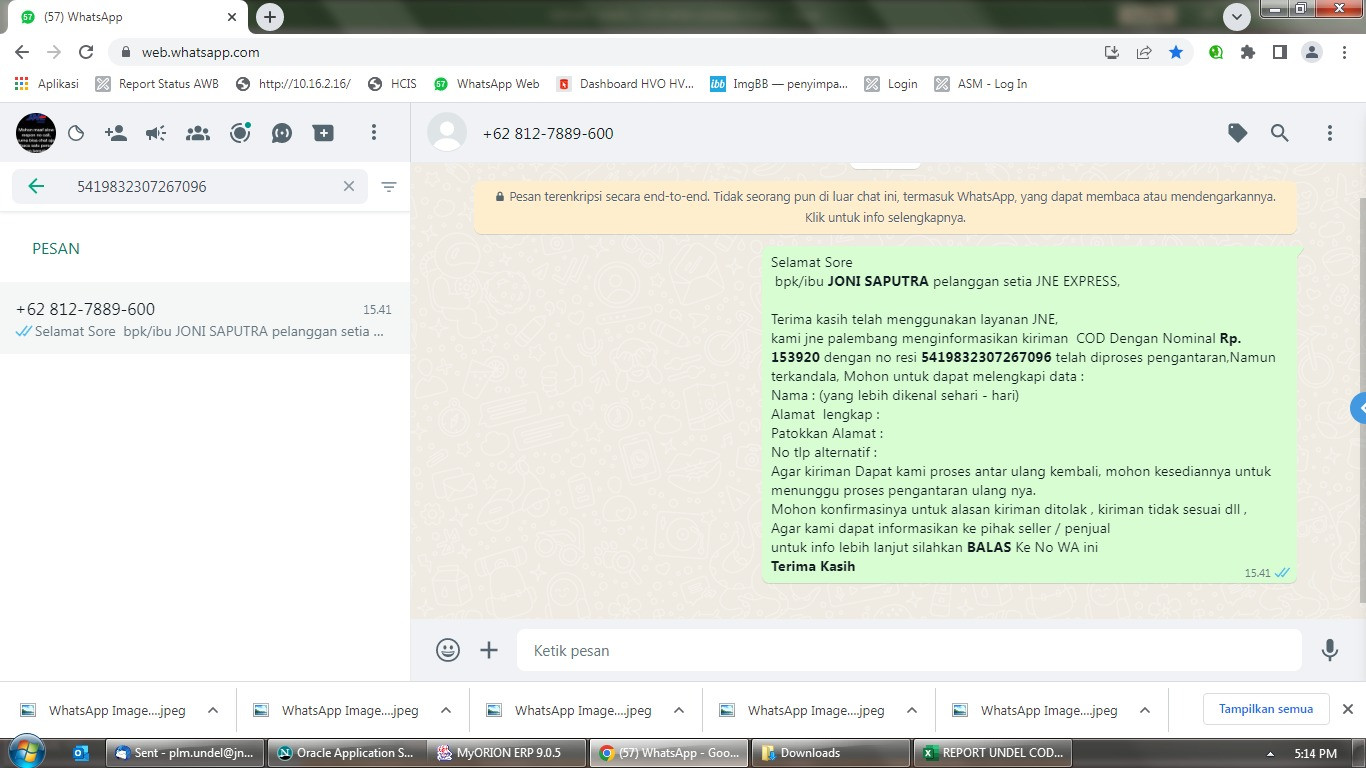This screenshot has width=1366, height=768.
Task: Click the label tag icon in the chat header
Action: coord(1238,133)
